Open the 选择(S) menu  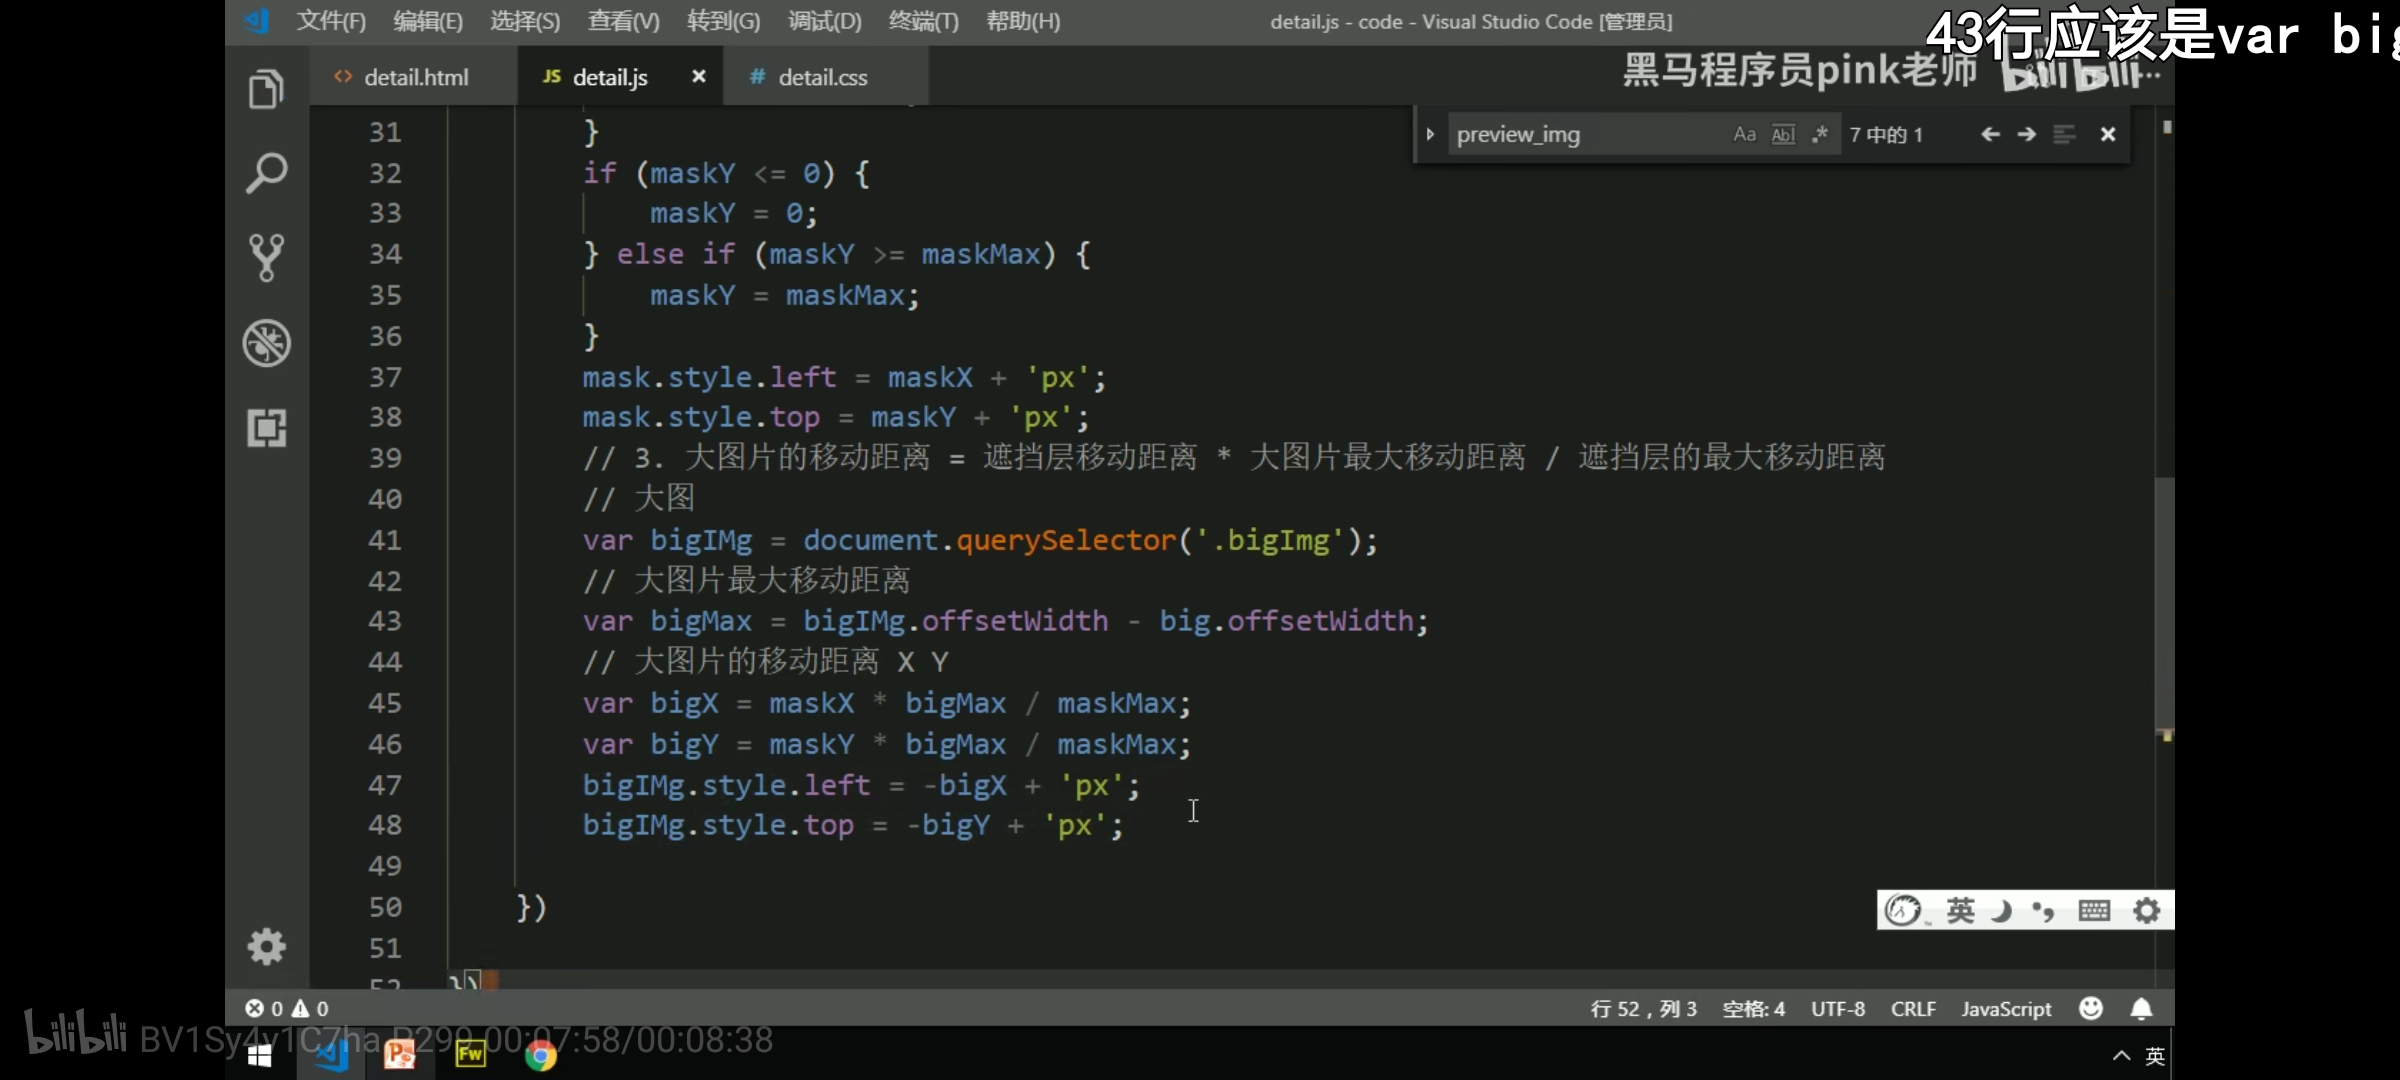[525, 21]
